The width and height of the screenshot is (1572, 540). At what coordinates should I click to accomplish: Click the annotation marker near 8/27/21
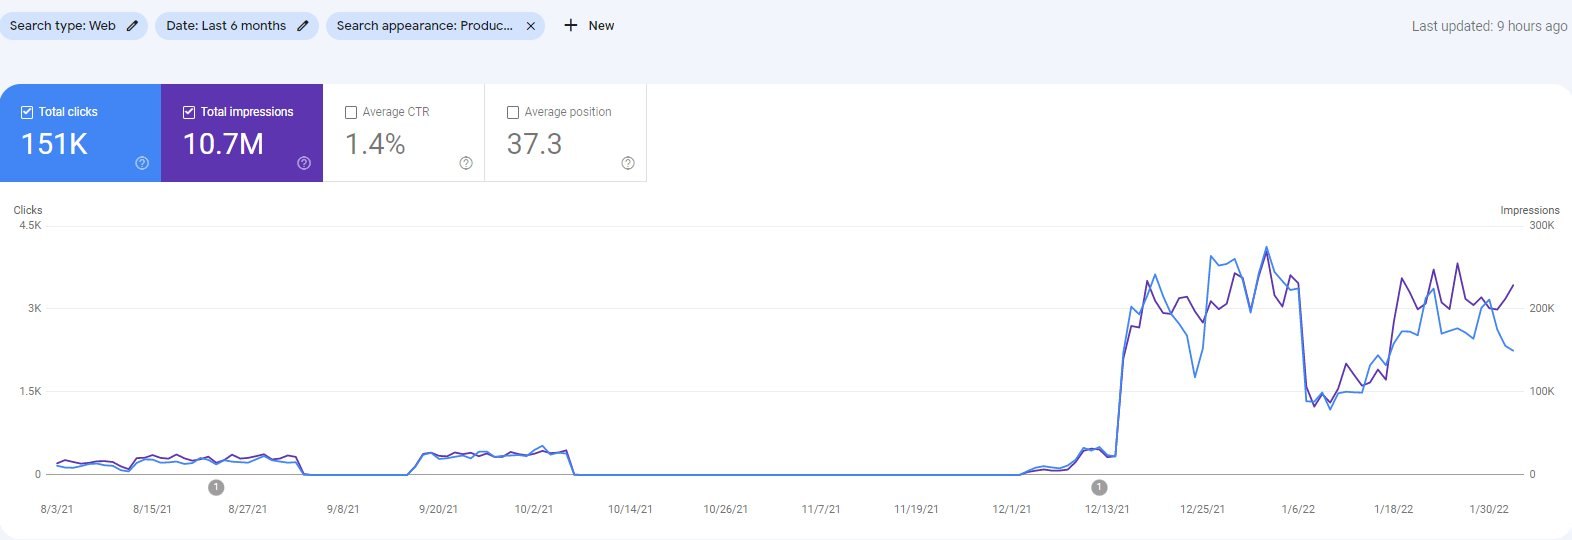tap(216, 487)
